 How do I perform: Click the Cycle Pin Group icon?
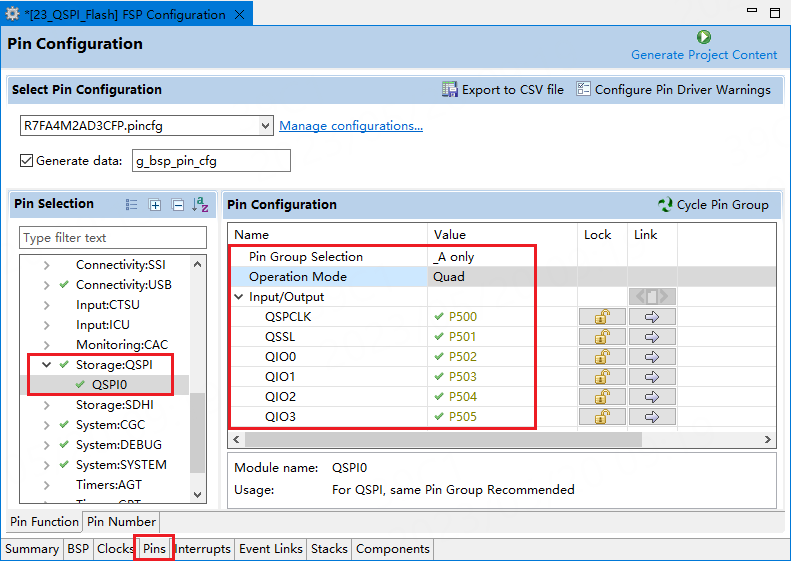[x=665, y=205]
